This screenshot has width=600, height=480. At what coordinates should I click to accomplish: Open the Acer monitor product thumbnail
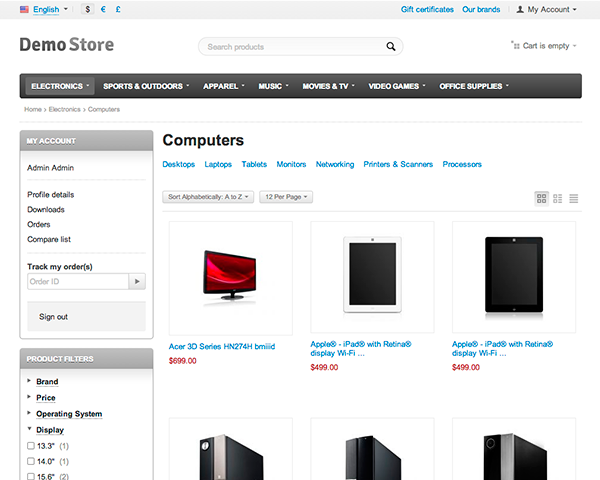231,278
